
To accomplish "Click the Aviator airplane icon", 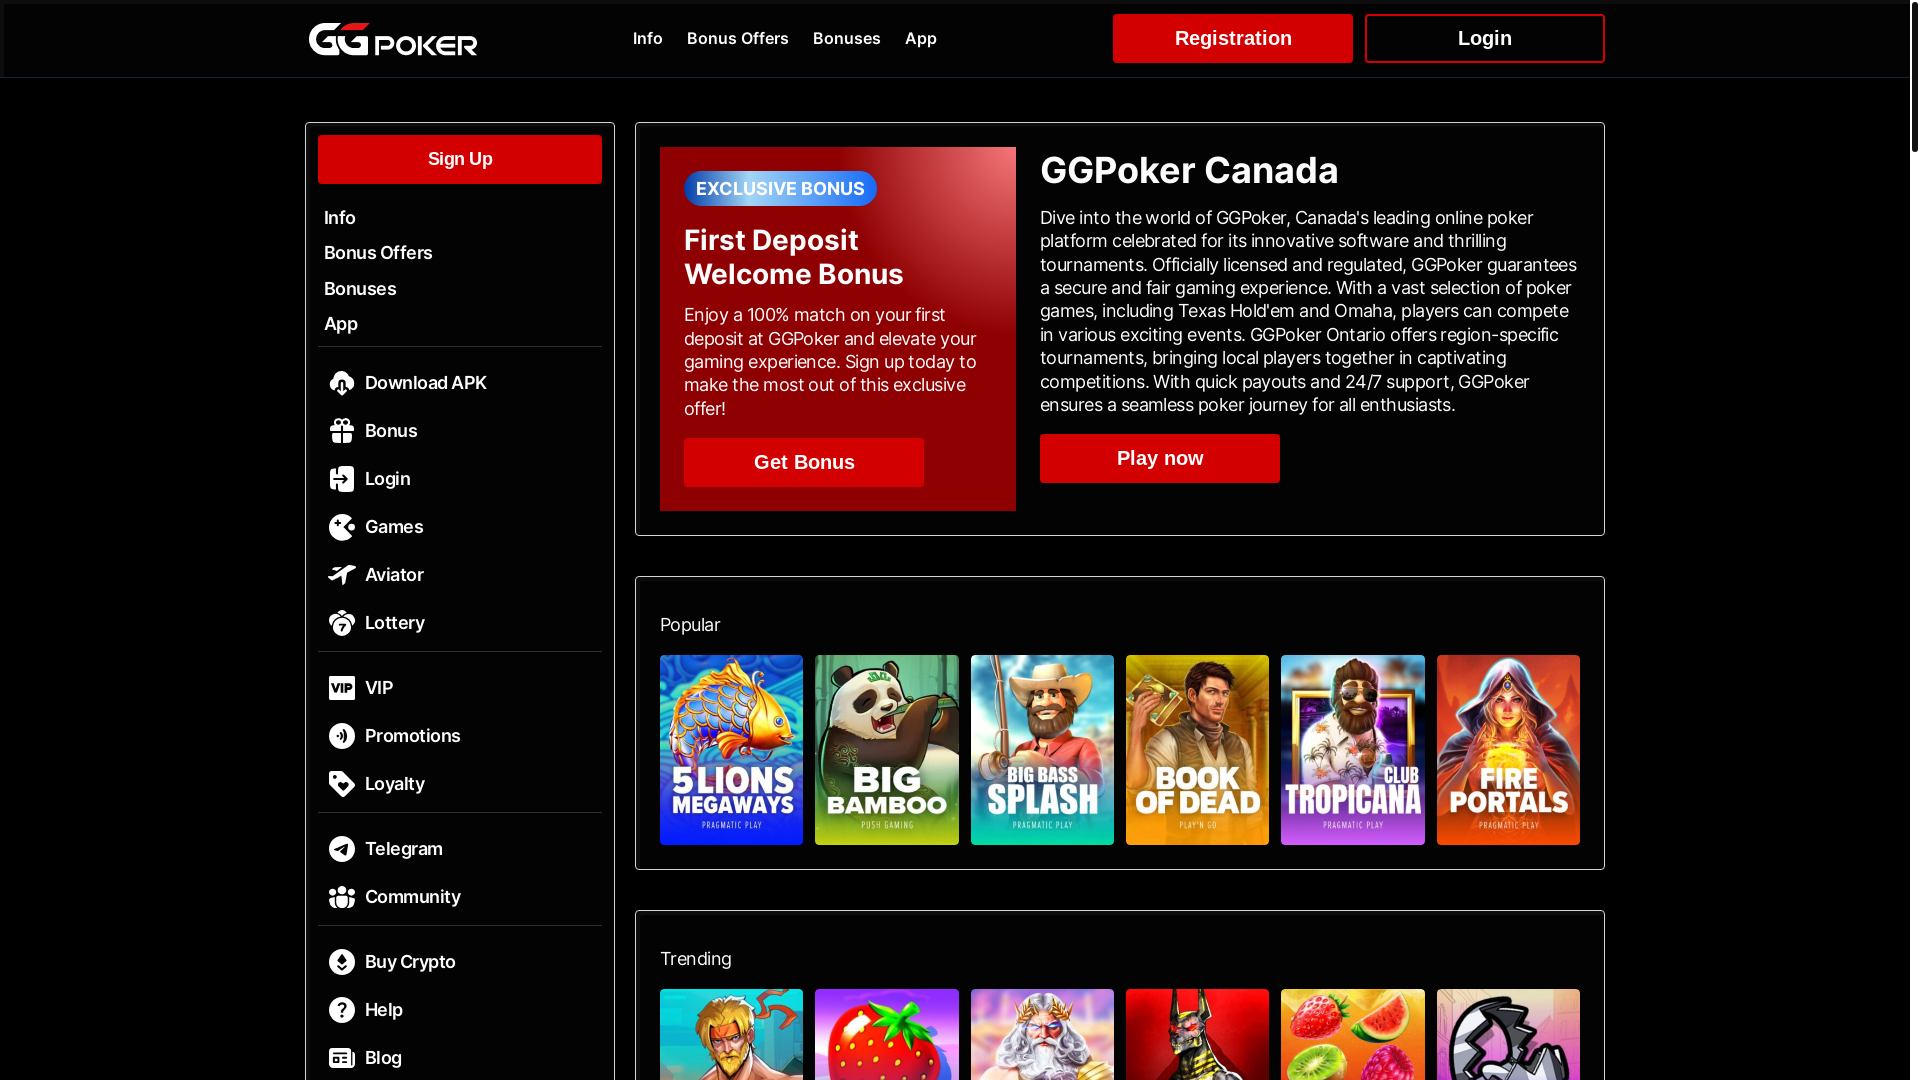I will pyautogui.click(x=342, y=575).
